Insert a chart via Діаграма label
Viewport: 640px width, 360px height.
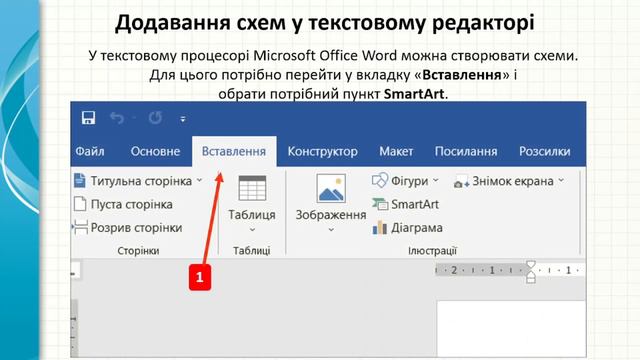417,228
